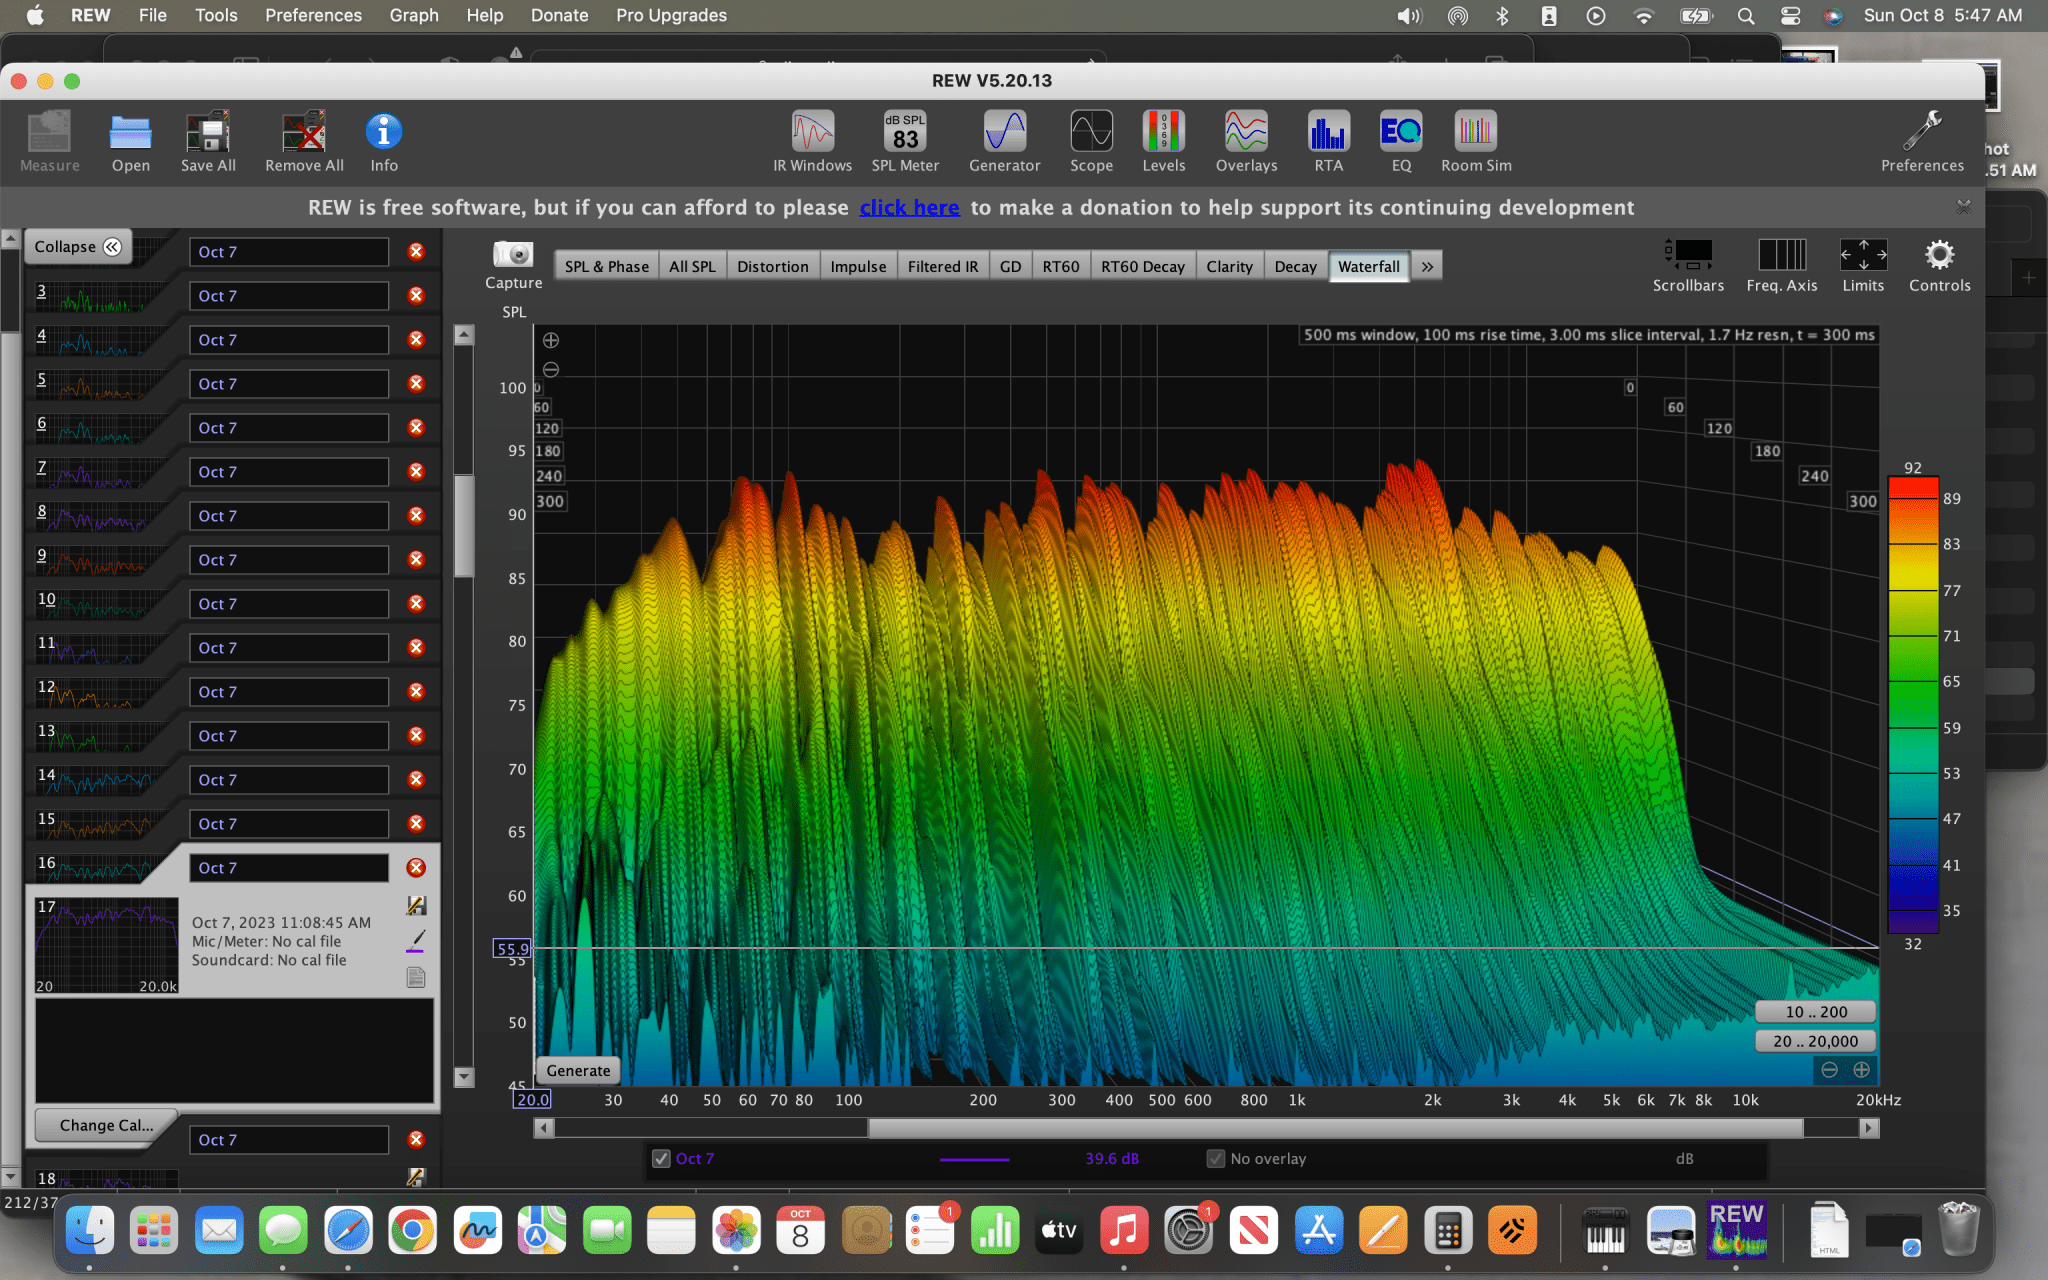Remove measurement 16 with red X
Screen dimensions: 2048x1280
point(416,868)
